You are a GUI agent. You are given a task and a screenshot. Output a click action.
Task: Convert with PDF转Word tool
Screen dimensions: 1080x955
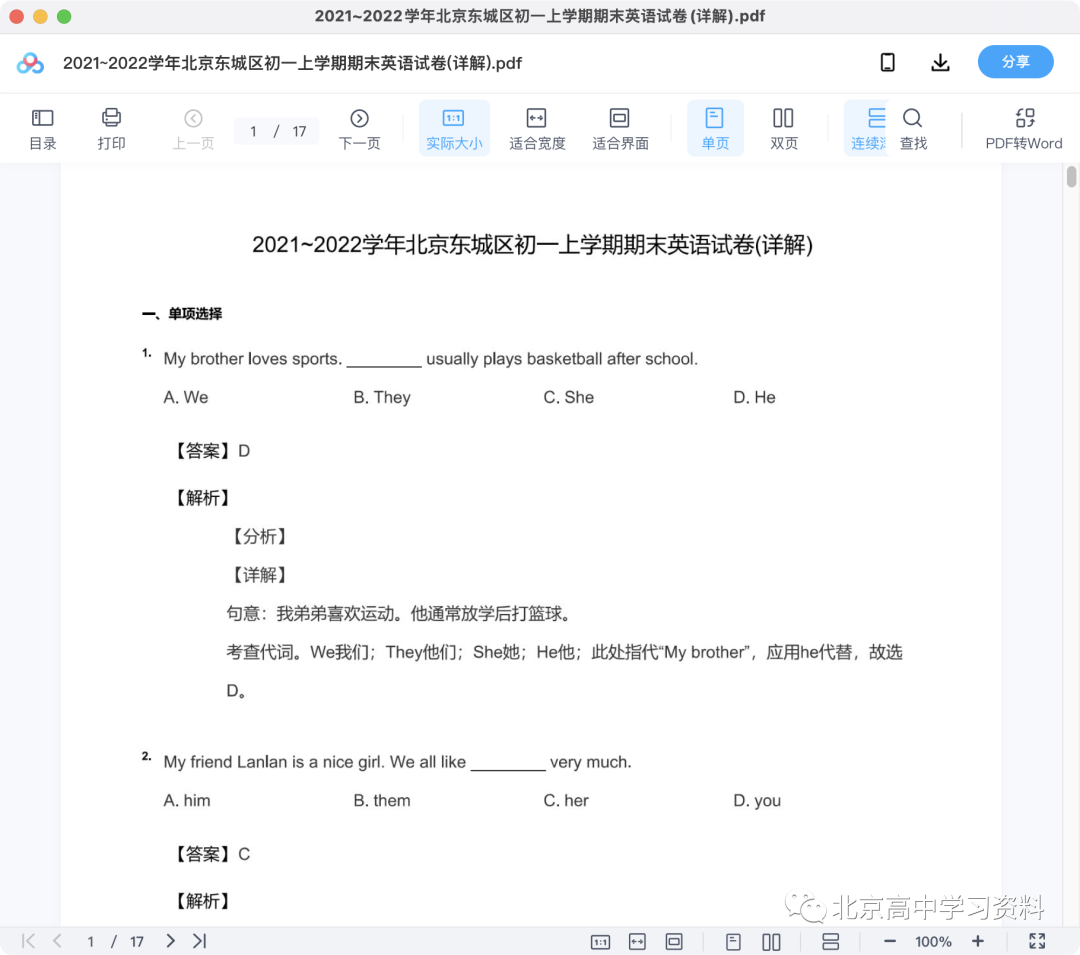(x=1024, y=129)
